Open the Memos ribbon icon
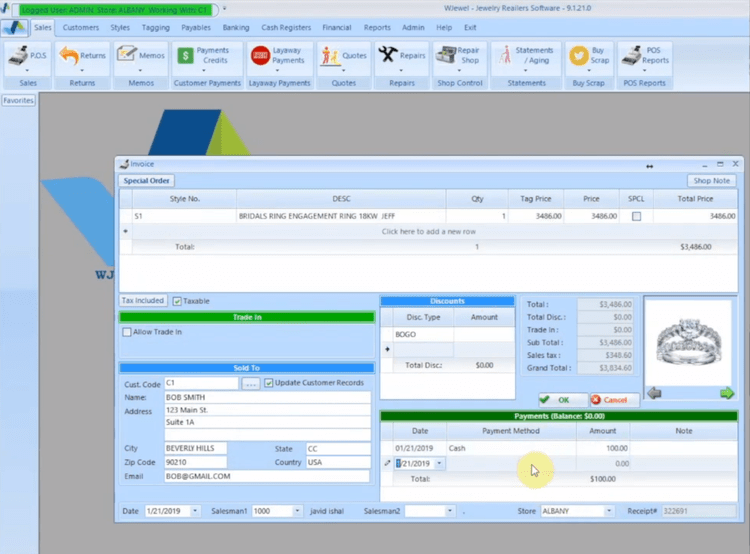750x554 pixels. 127,58
